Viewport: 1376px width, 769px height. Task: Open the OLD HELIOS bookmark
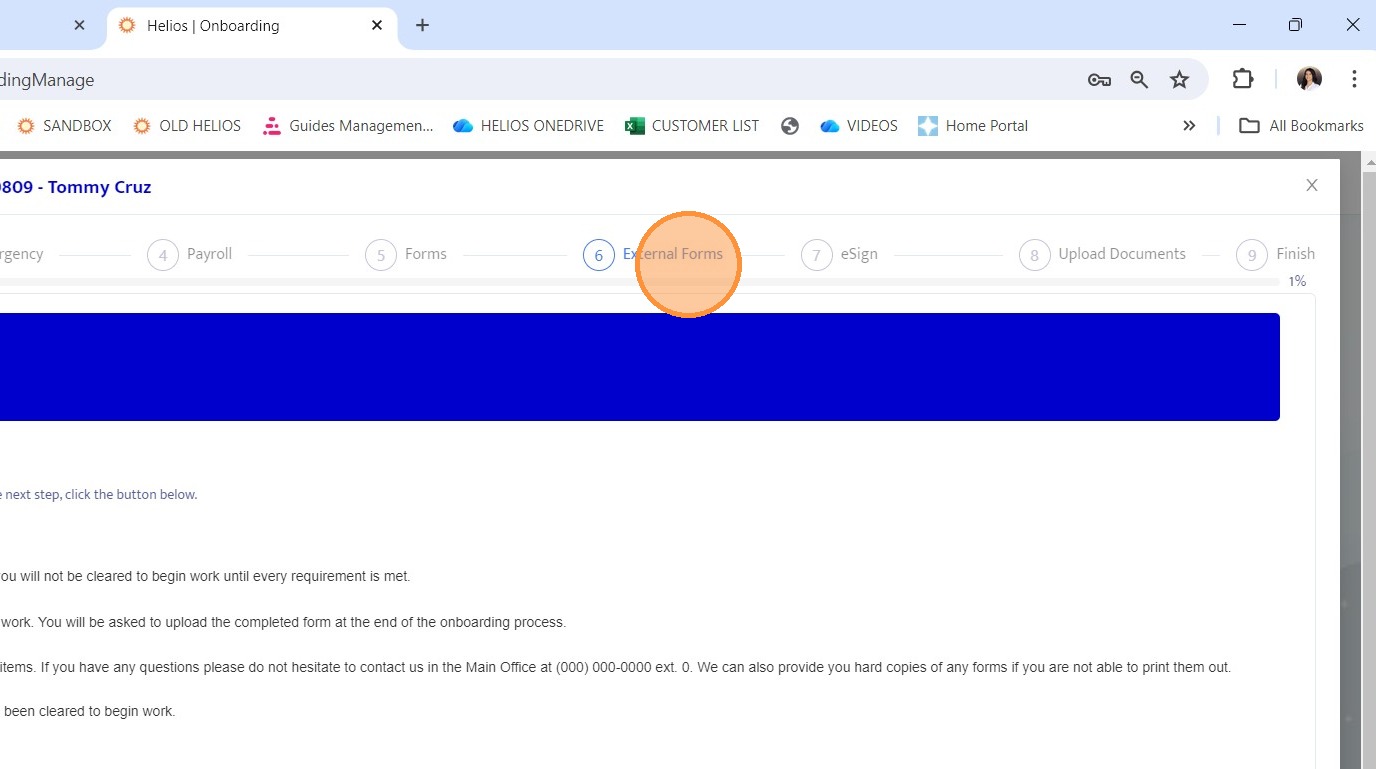(x=187, y=126)
